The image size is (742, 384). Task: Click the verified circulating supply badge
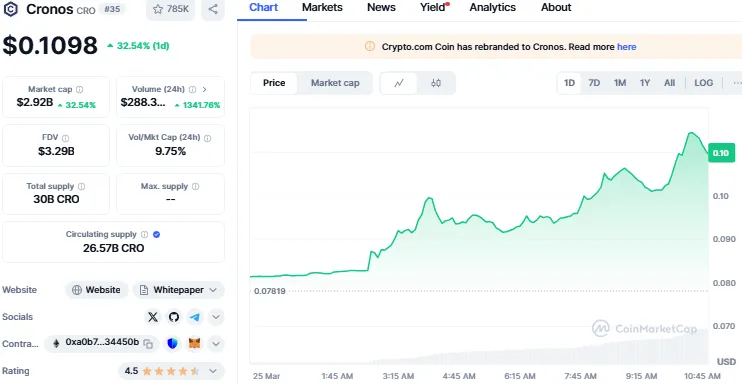157,234
